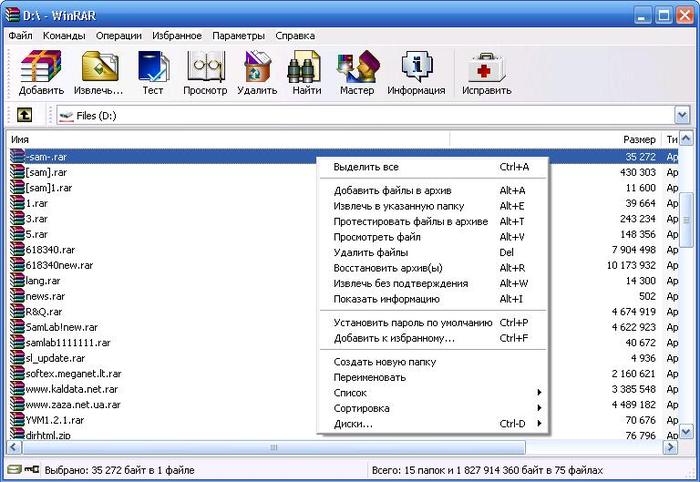Select file www.kaldata.net.rar

pos(72,389)
